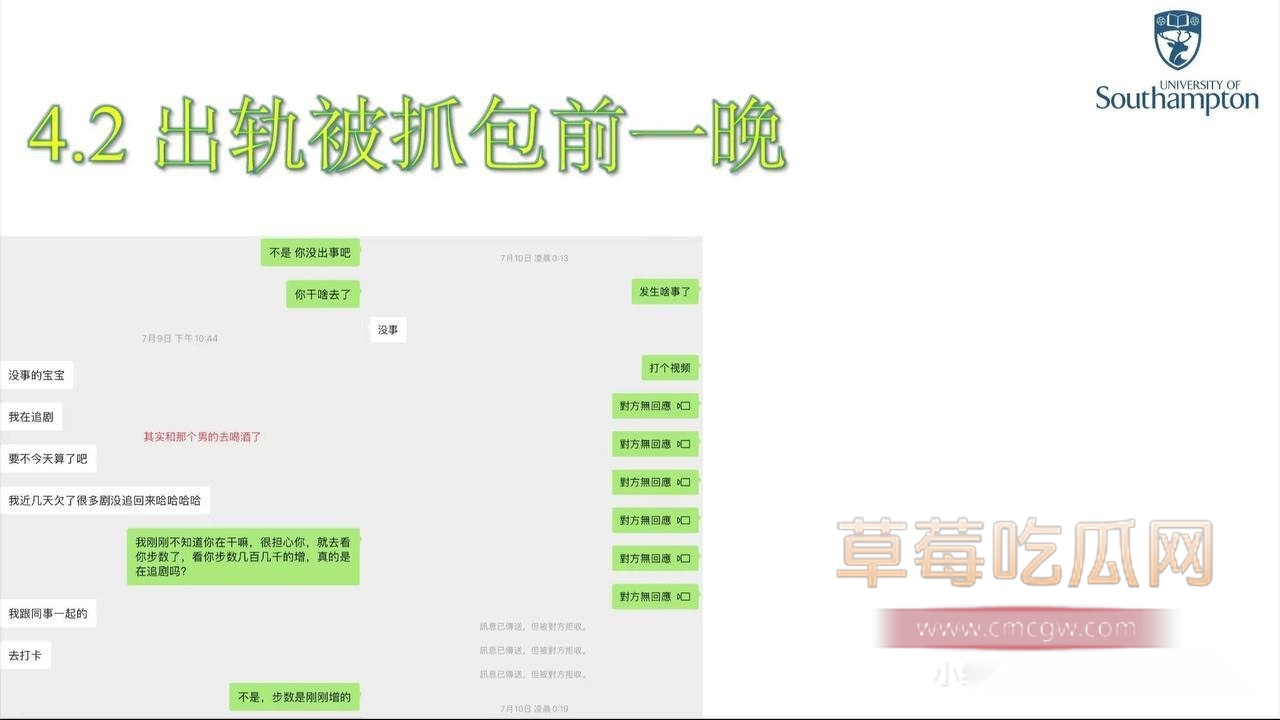Viewport: 1280px width, 720px height.
Task: Click the 7月10日 凌晨0:13 timestamp
Action: pyautogui.click(x=534, y=258)
